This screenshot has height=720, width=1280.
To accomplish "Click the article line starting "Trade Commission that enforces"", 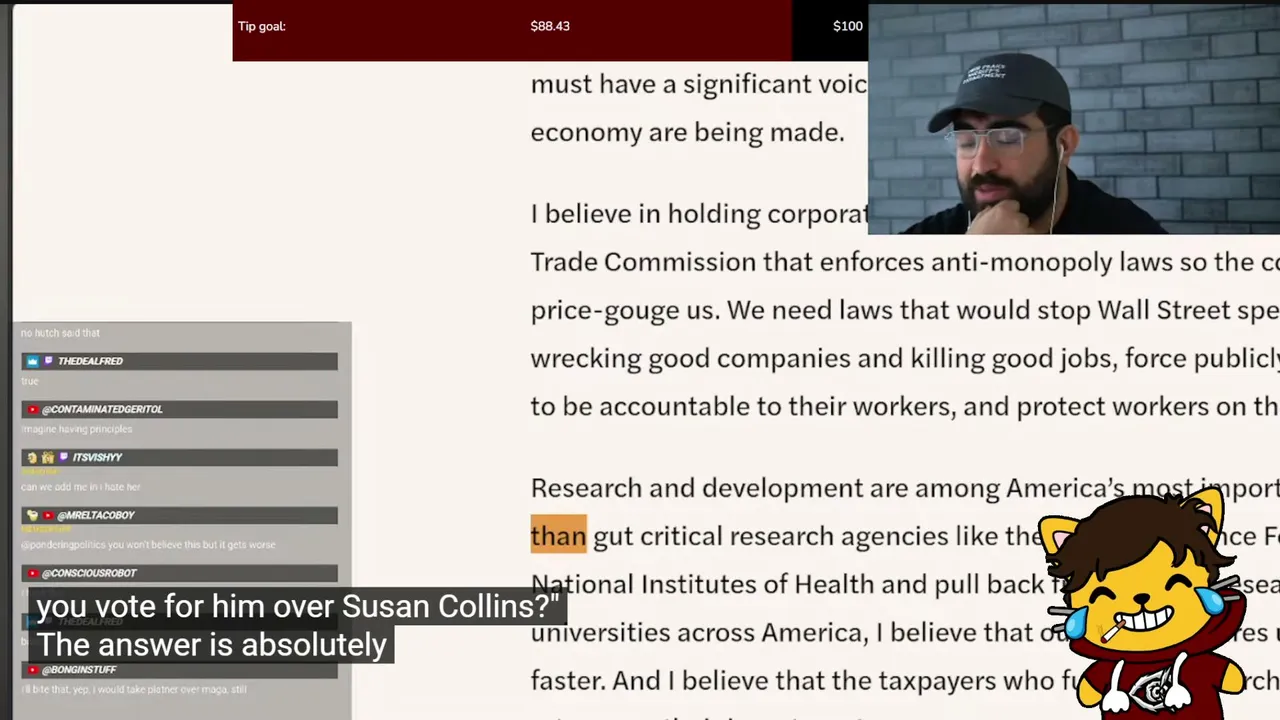I will 905,262.
